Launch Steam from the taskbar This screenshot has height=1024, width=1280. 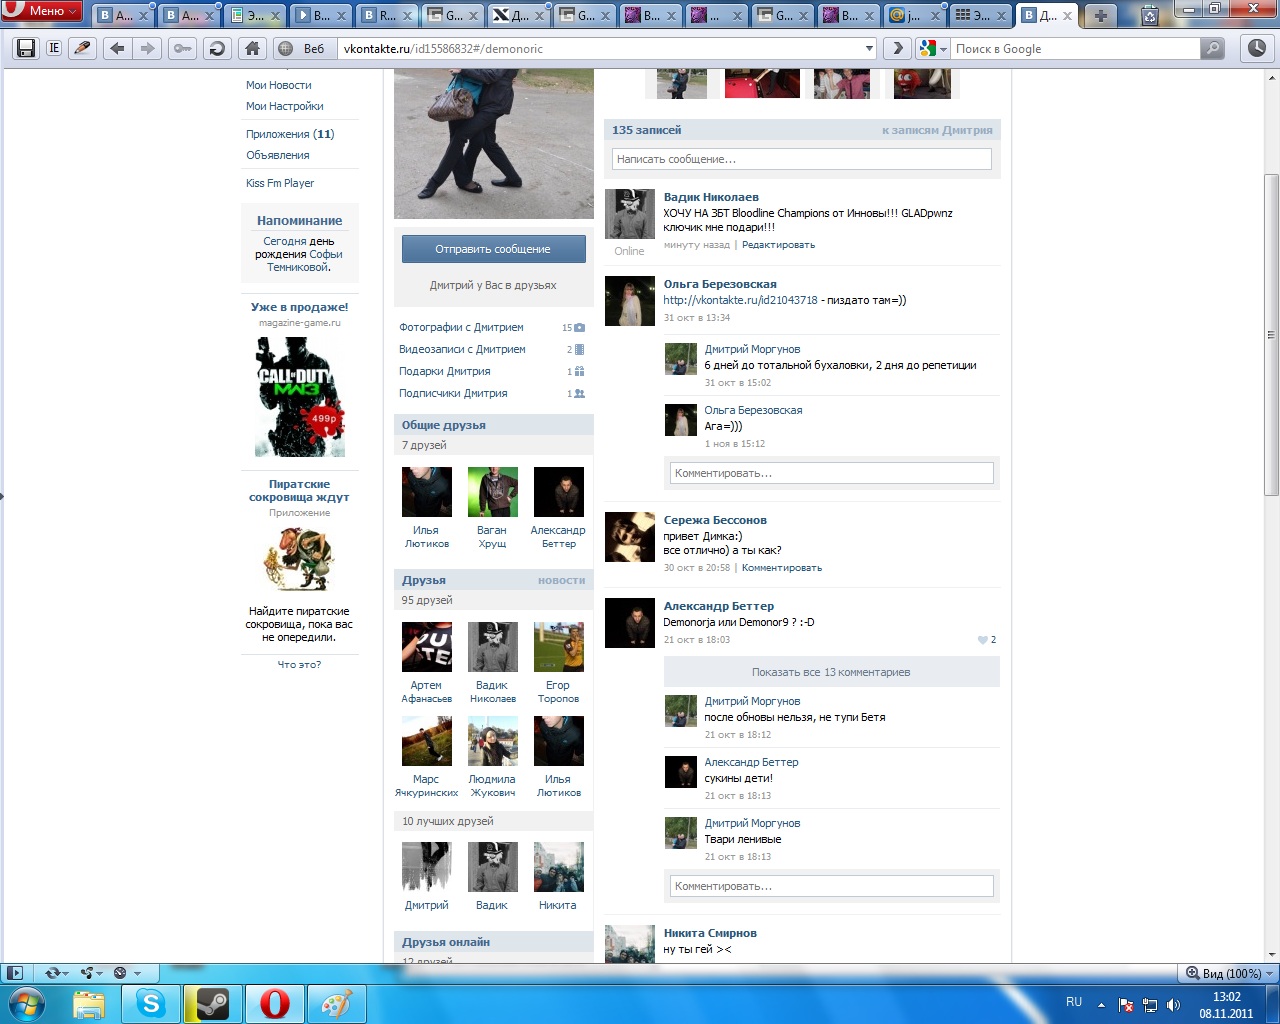(212, 1003)
